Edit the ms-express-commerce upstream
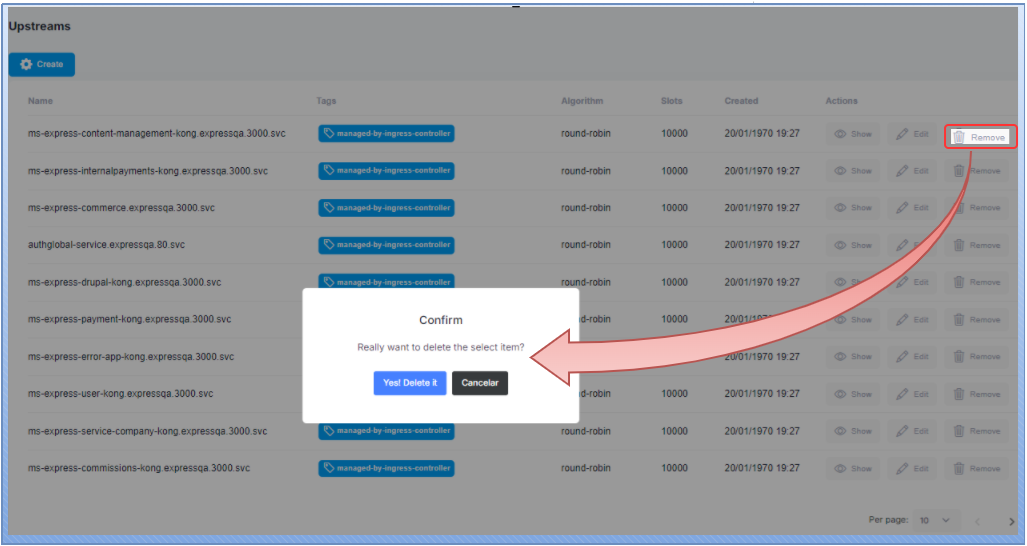Screen dimensions: 1027x546 point(912,208)
